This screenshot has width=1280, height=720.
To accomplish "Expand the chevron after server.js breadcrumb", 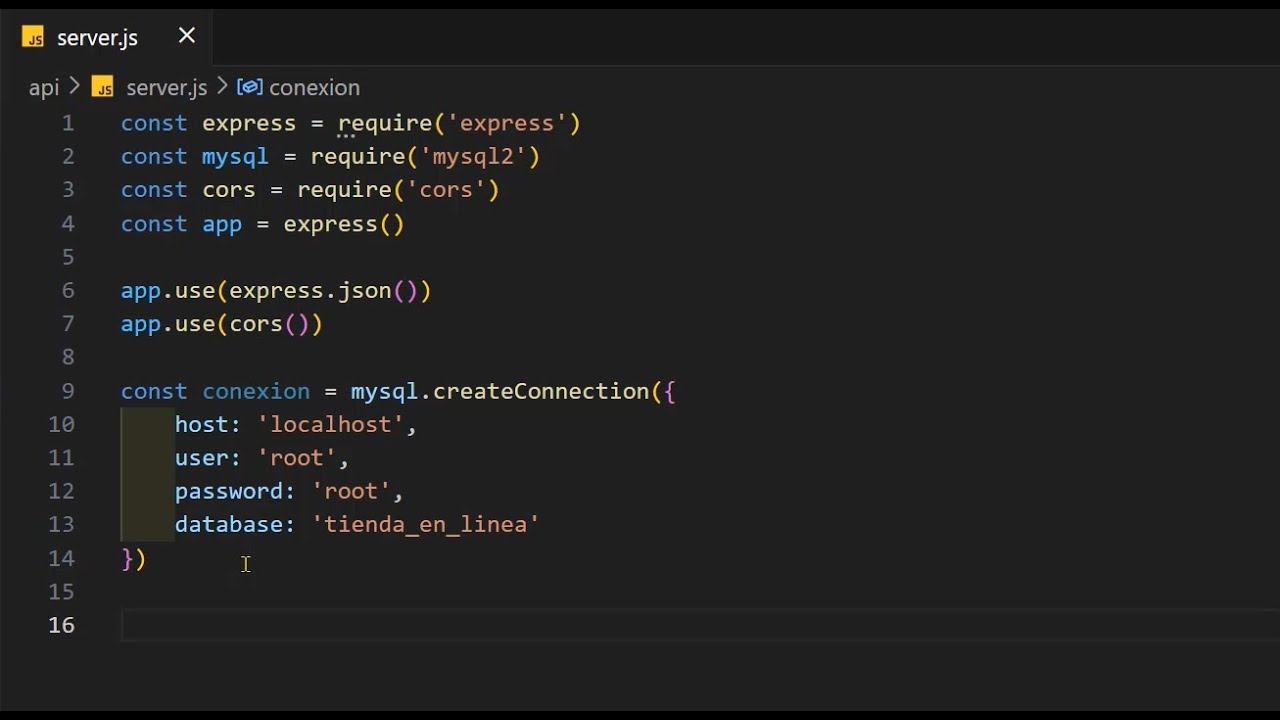I will [x=222, y=87].
